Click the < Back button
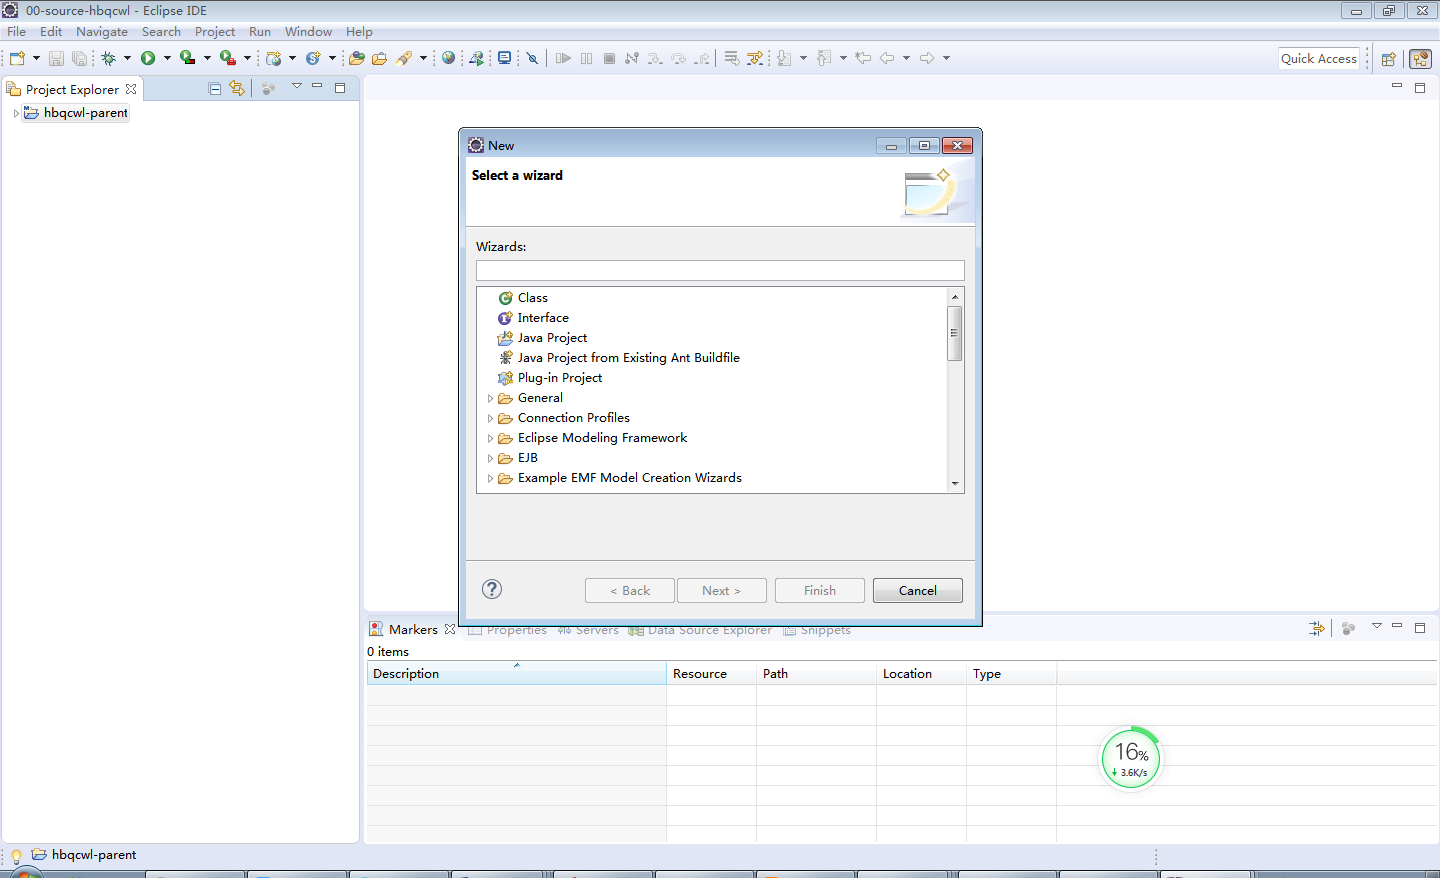Viewport: 1440px width, 878px height. pos(630,590)
